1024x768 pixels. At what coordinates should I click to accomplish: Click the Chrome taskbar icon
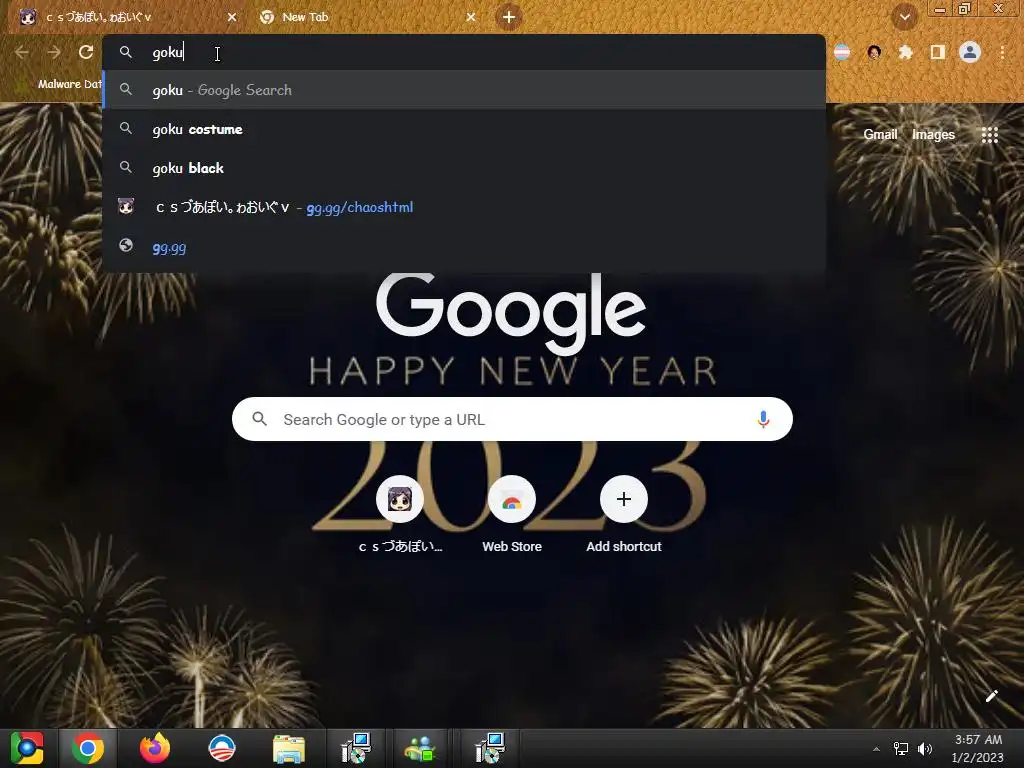point(88,748)
